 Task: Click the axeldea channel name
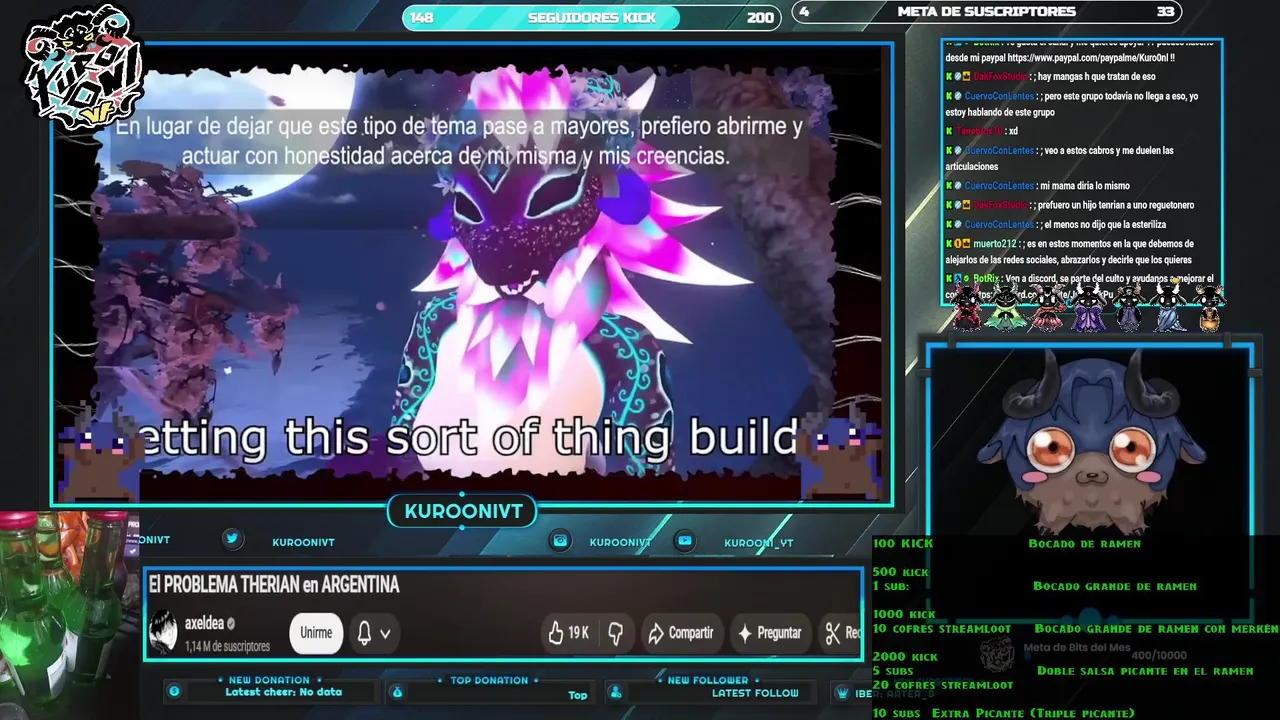coord(204,623)
